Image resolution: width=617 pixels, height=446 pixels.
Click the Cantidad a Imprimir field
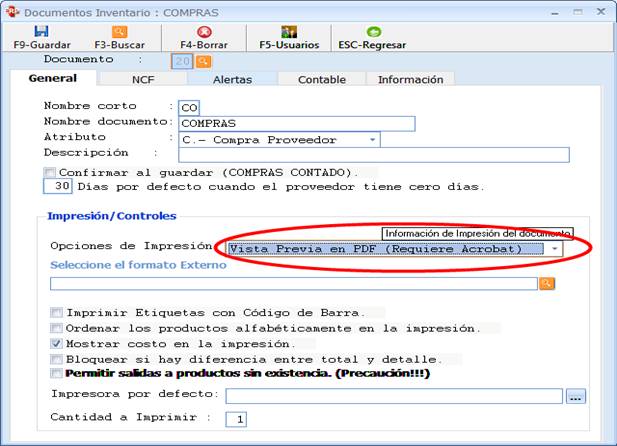click(x=241, y=419)
